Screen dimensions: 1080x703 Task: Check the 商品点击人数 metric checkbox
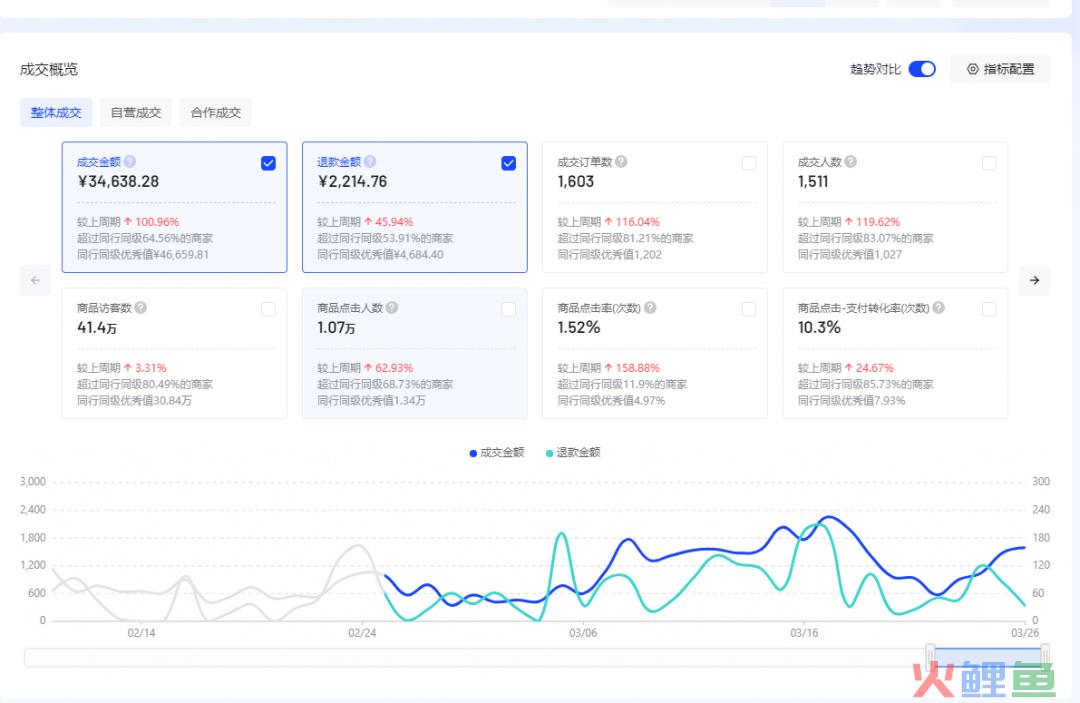click(508, 309)
